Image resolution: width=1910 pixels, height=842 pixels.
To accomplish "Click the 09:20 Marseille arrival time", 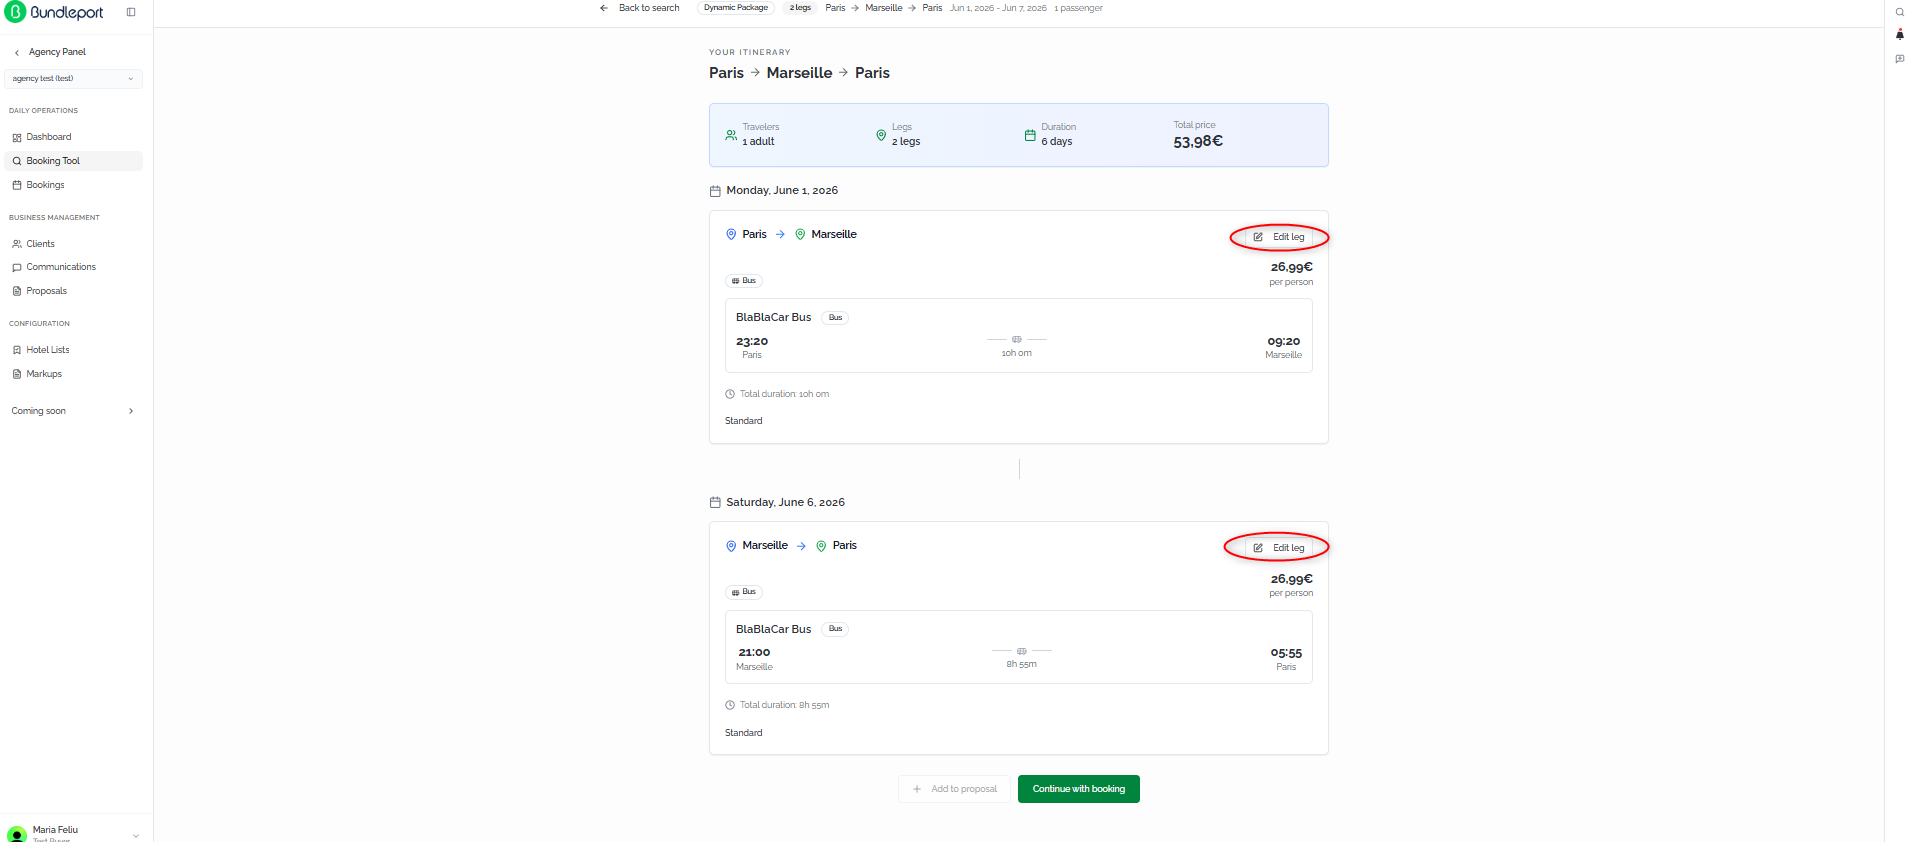I will [1284, 342].
